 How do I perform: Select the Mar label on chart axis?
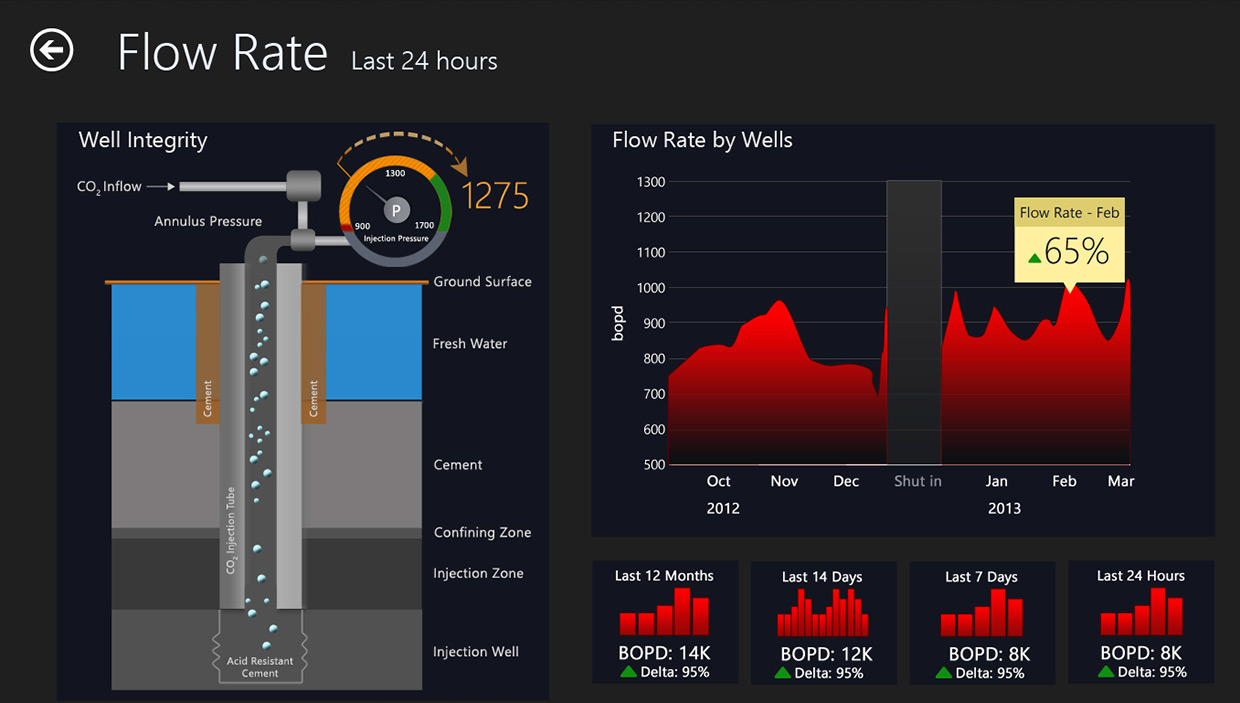pyautogui.click(x=1120, y=481)
